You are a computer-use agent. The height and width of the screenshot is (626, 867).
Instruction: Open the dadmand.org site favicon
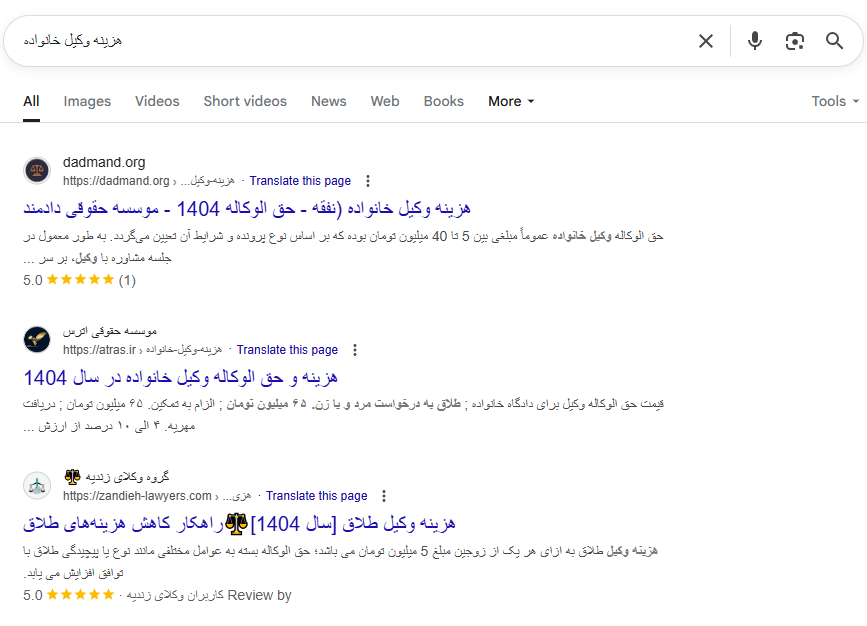pos(37,171)
